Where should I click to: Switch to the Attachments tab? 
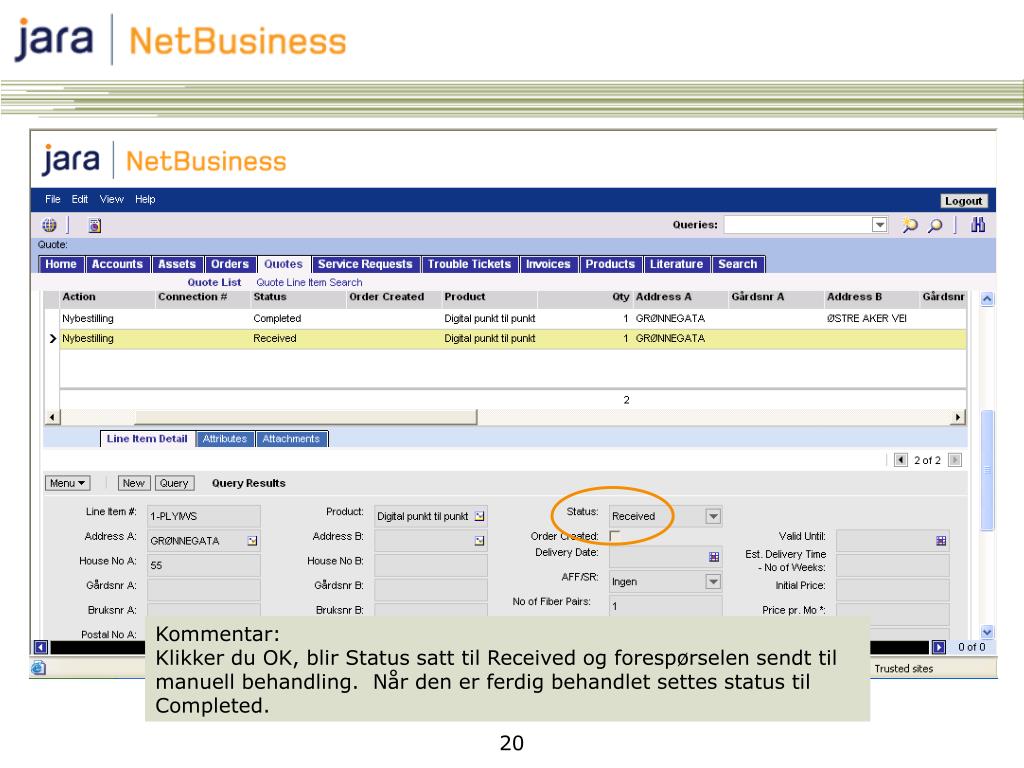click(291, 439)
